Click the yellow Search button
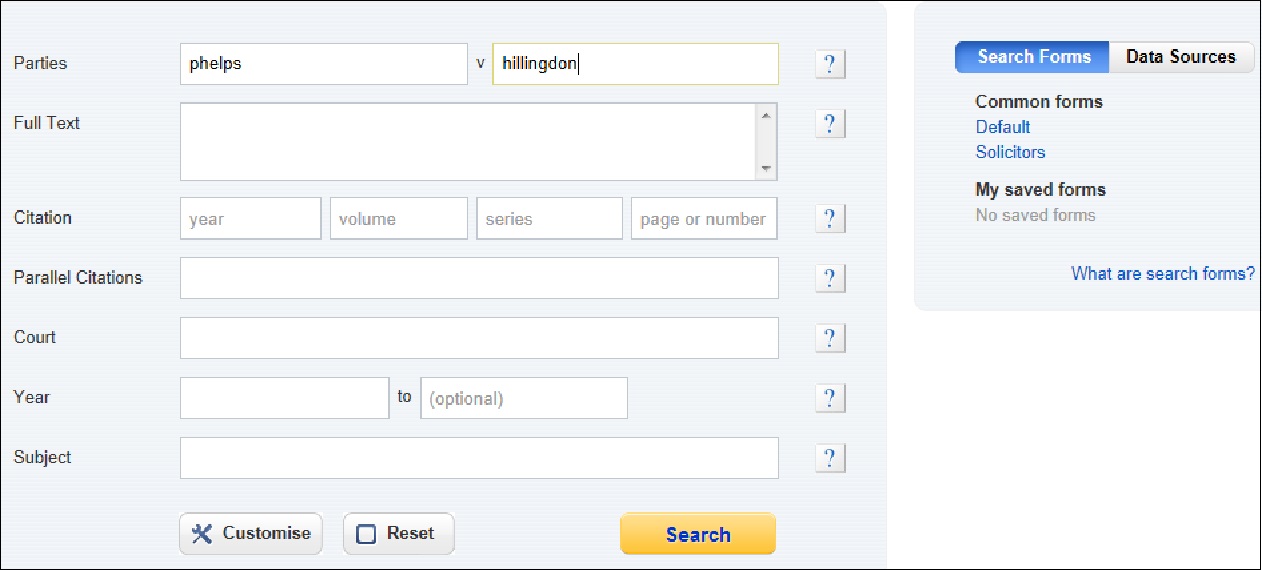The width and height of the screenshot is (1262, 570). click(698, 534)
